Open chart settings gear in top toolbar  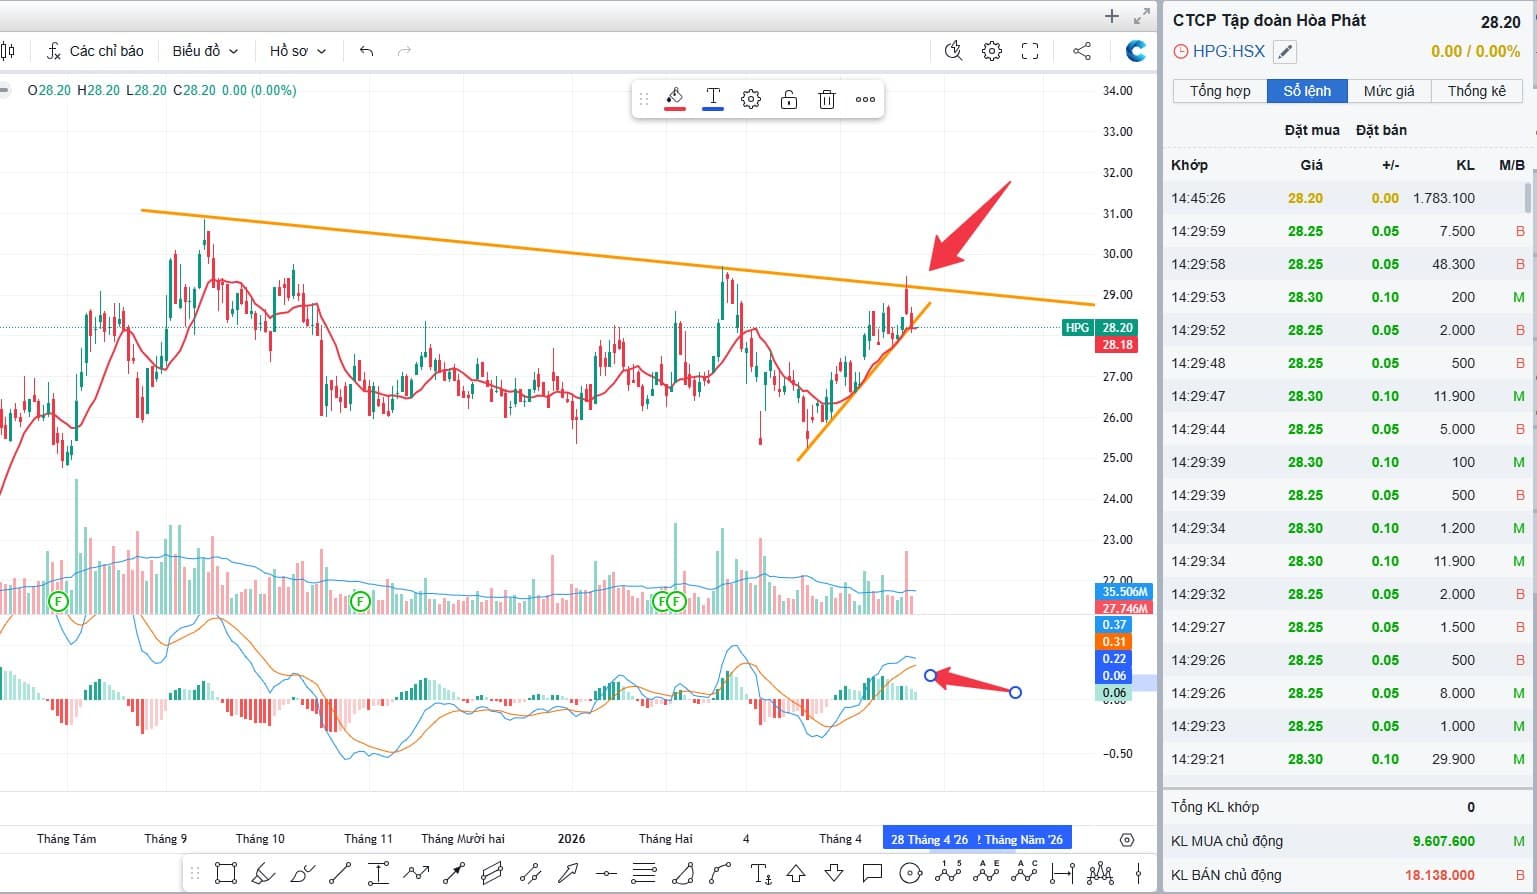point(992,51)
